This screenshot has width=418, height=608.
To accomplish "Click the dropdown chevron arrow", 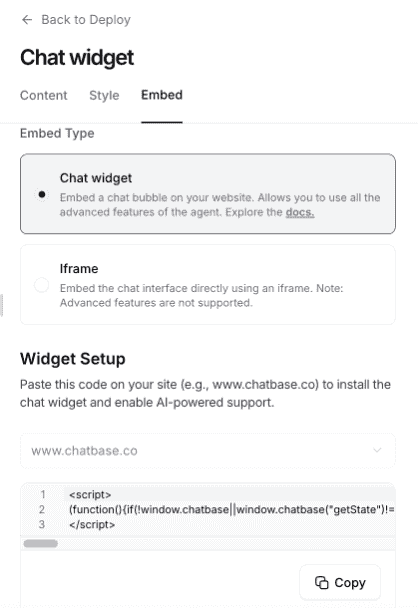I will click(377, 450).
